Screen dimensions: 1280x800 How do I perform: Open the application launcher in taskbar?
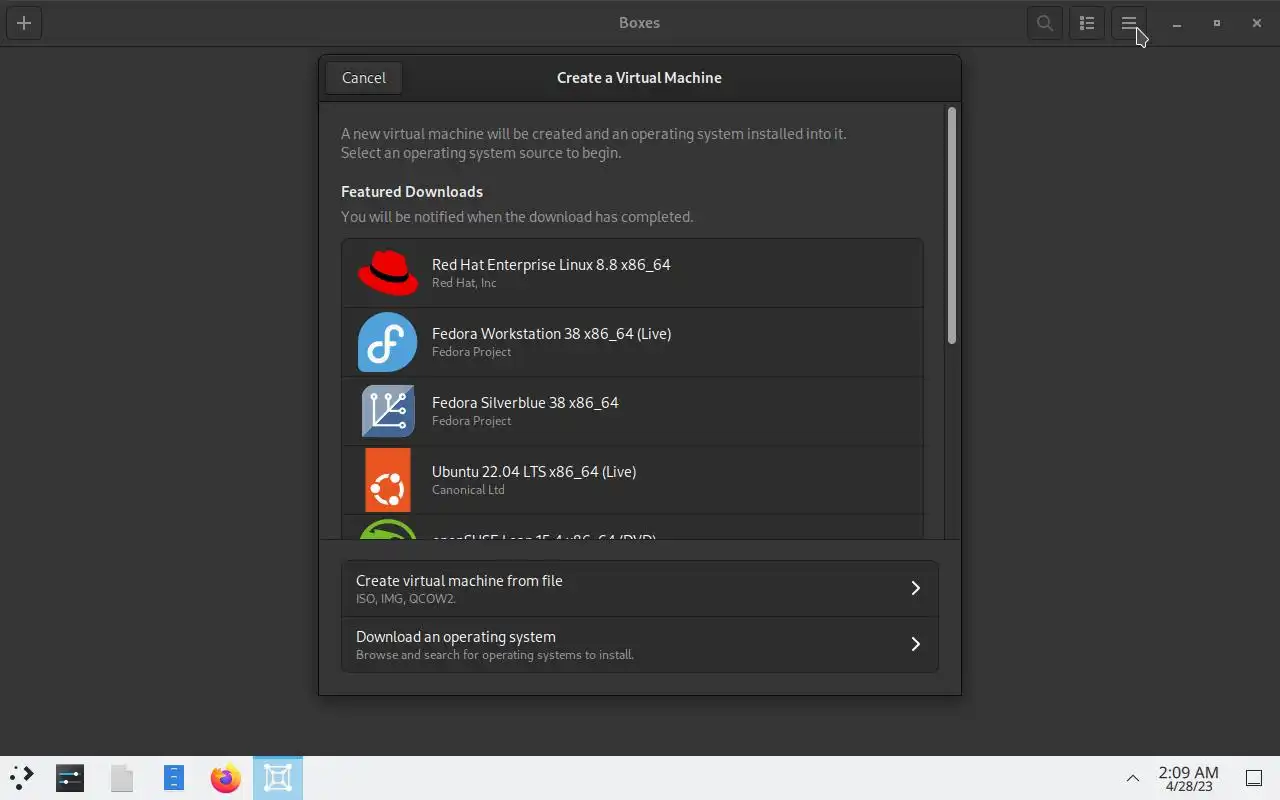point(22,777)
